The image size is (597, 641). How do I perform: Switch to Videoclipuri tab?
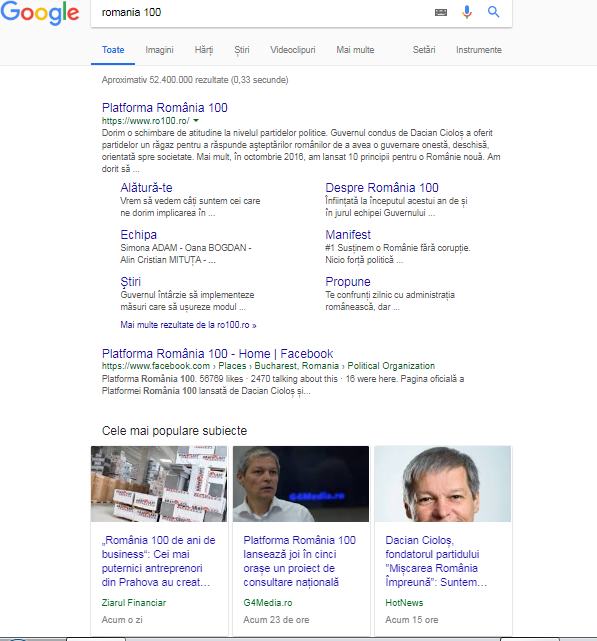click(293, 50)
